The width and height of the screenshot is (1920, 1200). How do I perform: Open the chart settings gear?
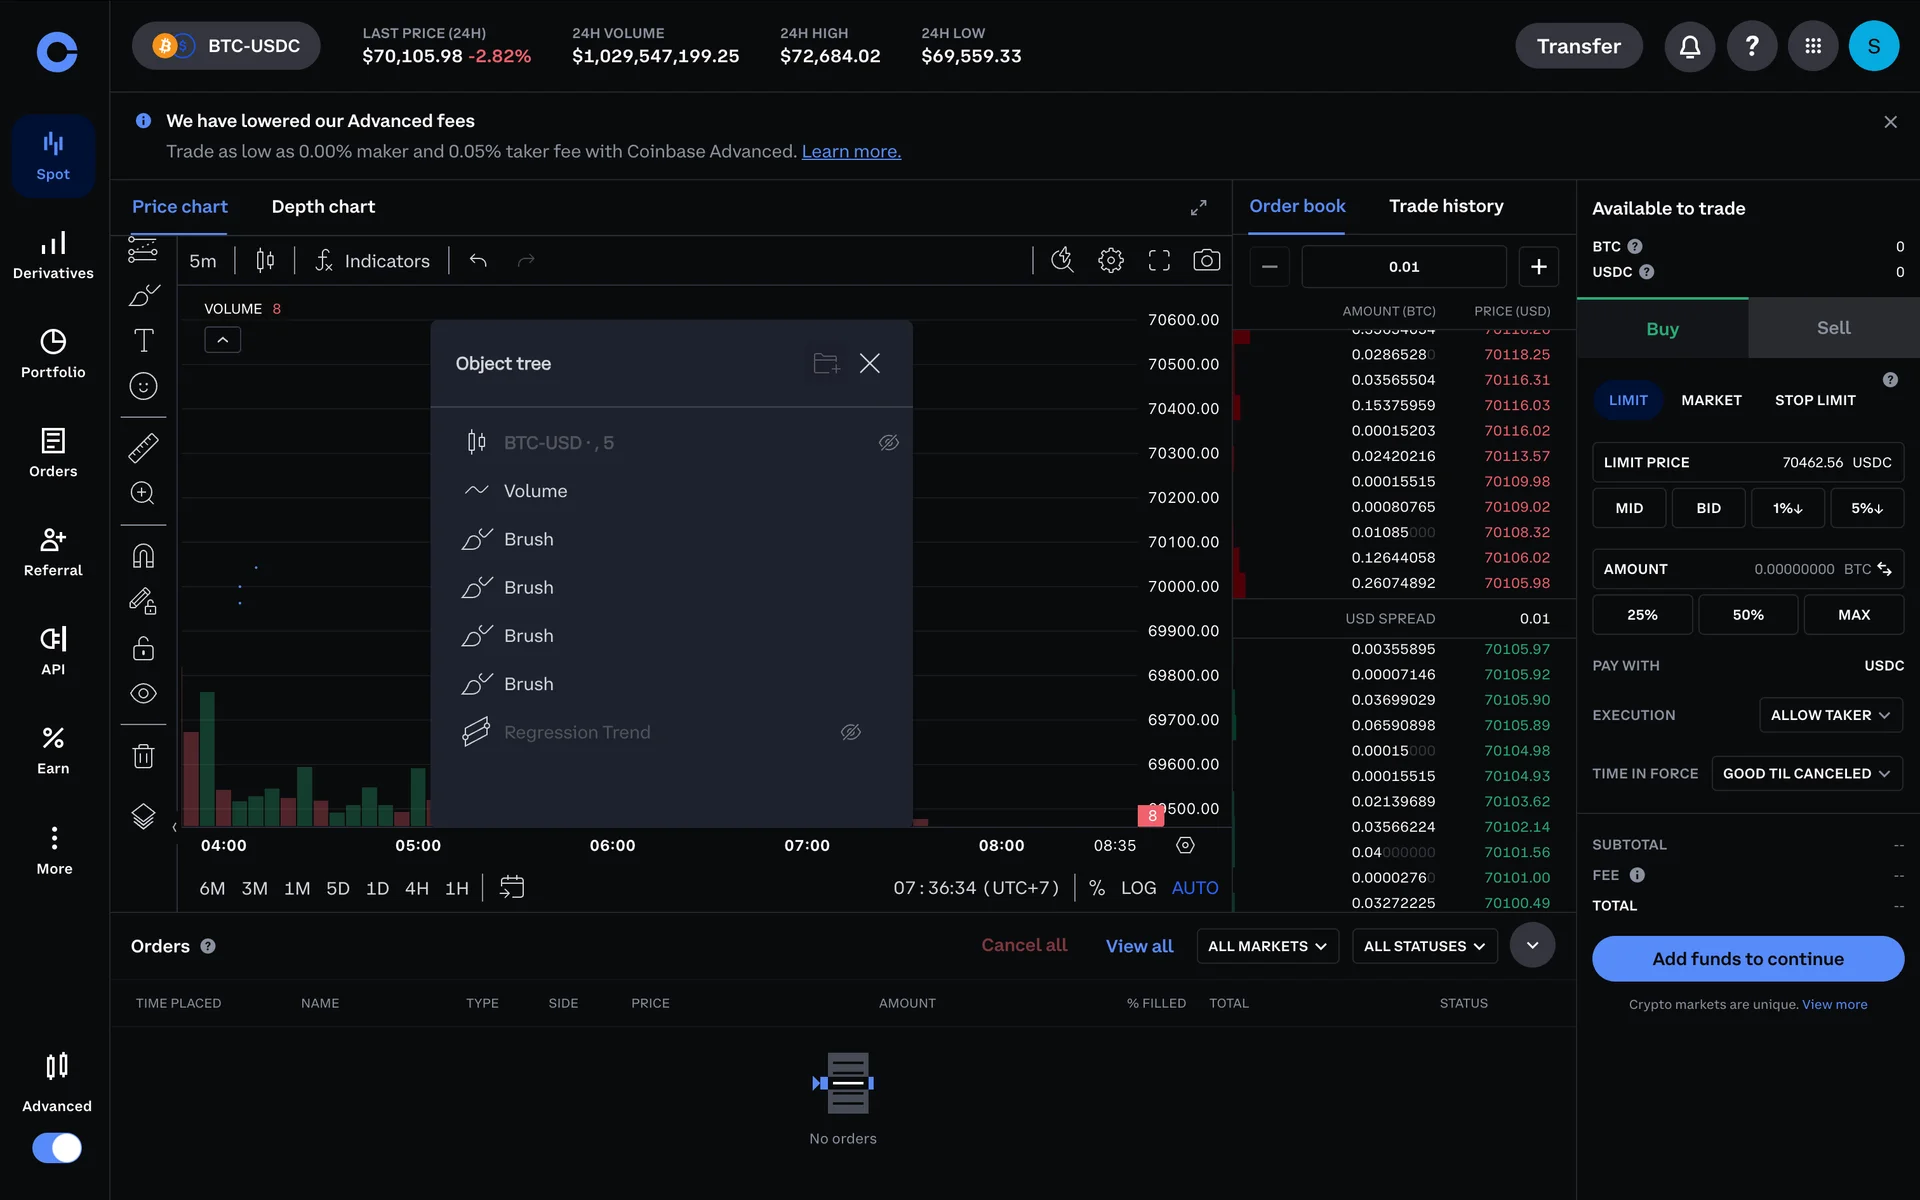(1110, 261)
